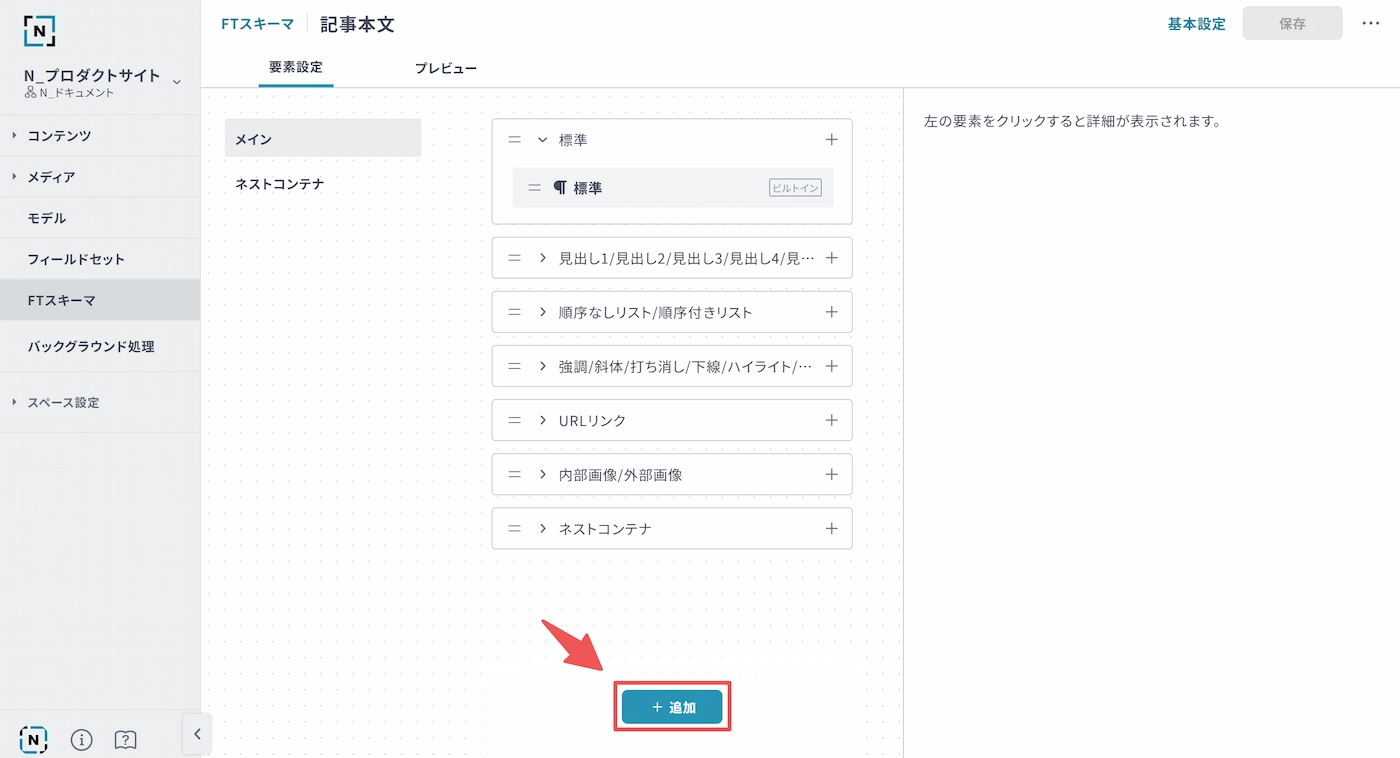Go to フィールドセット in the sidebar
This screenshot has height=758, width=1400.
(x=76, y=259)
